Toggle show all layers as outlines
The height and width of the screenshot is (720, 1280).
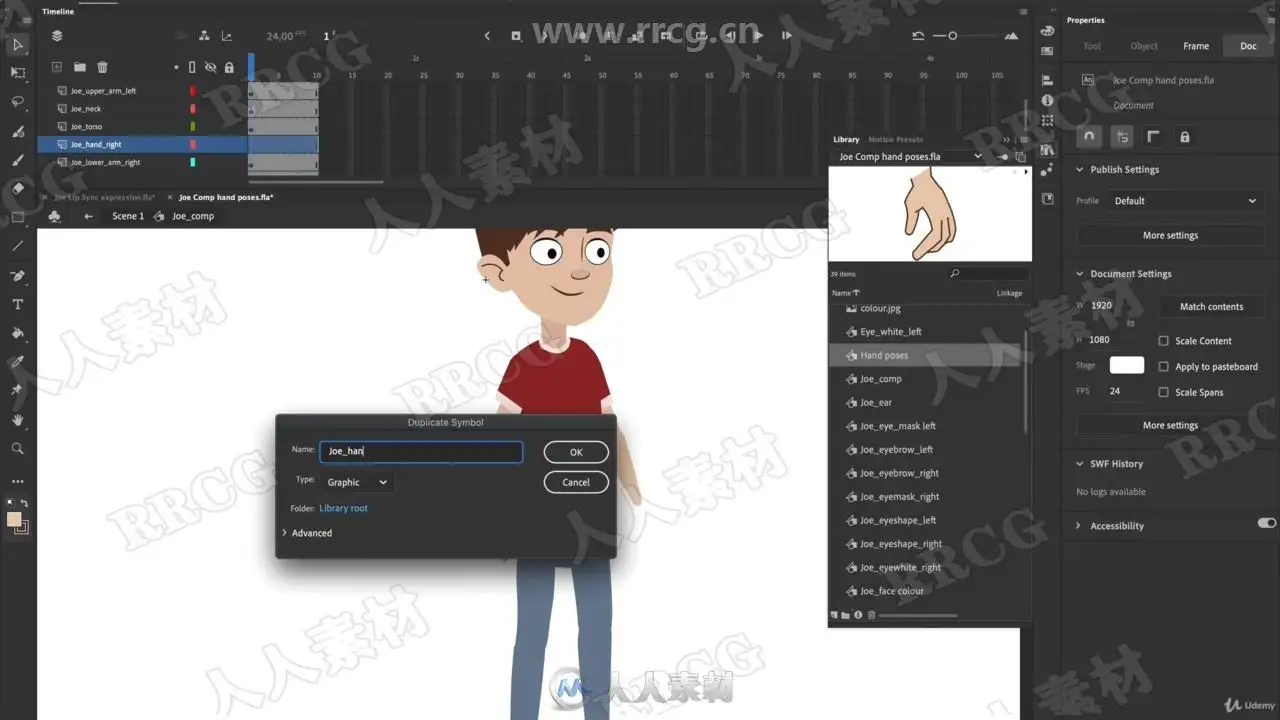192,67
